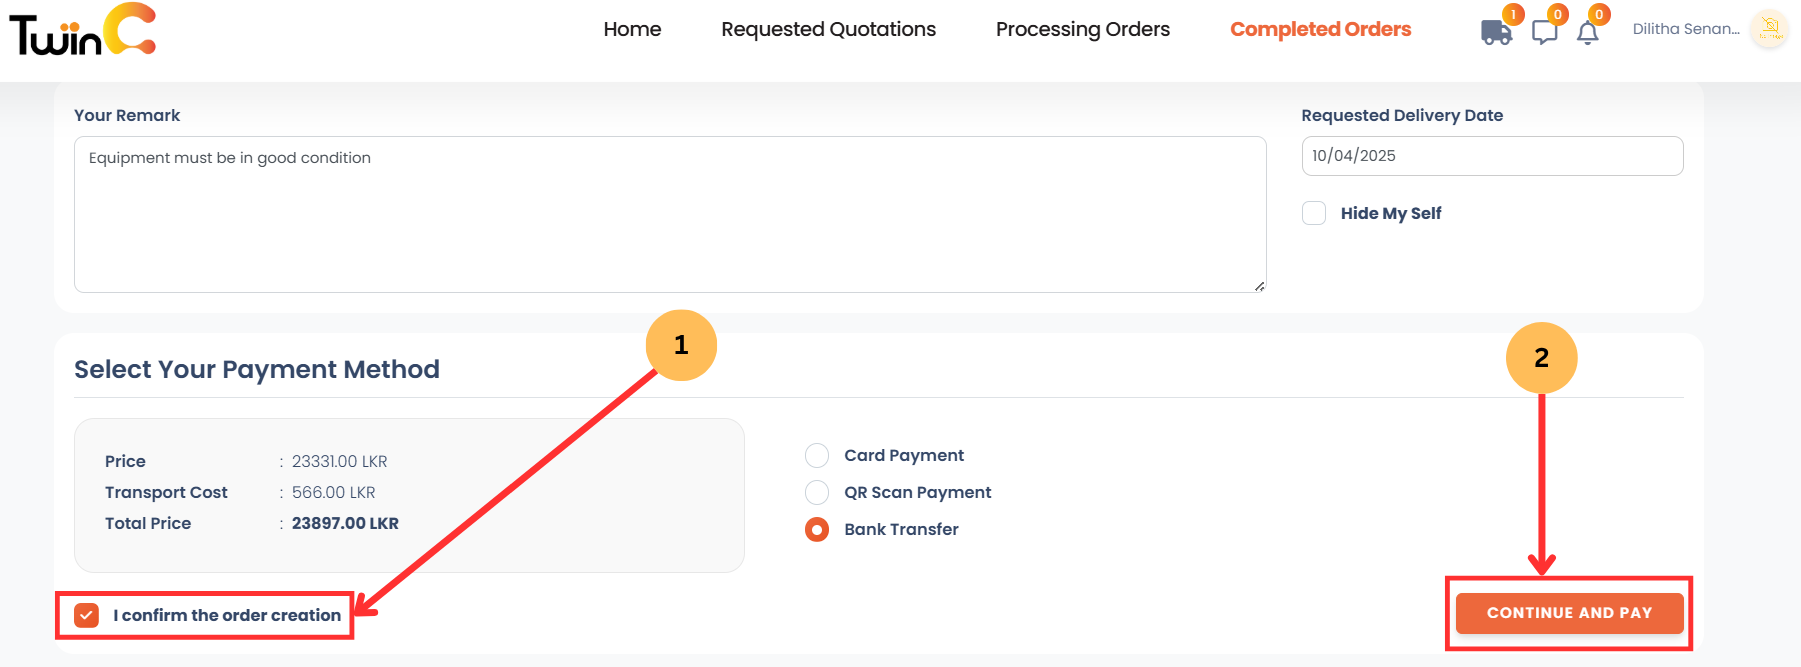This screenshot has height=667, width=1801.
Task: Open Requested Quotations
Action: coord(828,29)
